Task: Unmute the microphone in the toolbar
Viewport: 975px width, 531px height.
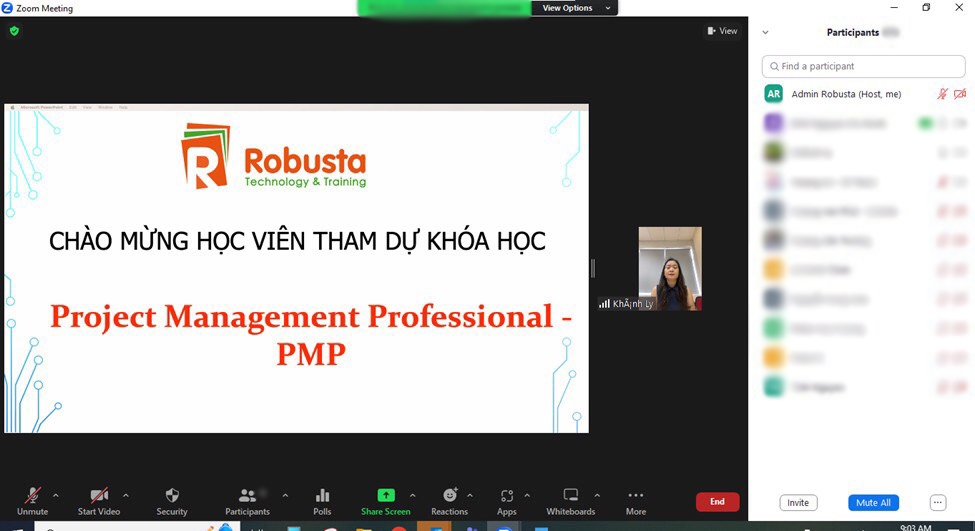Action: click(32, 501)
